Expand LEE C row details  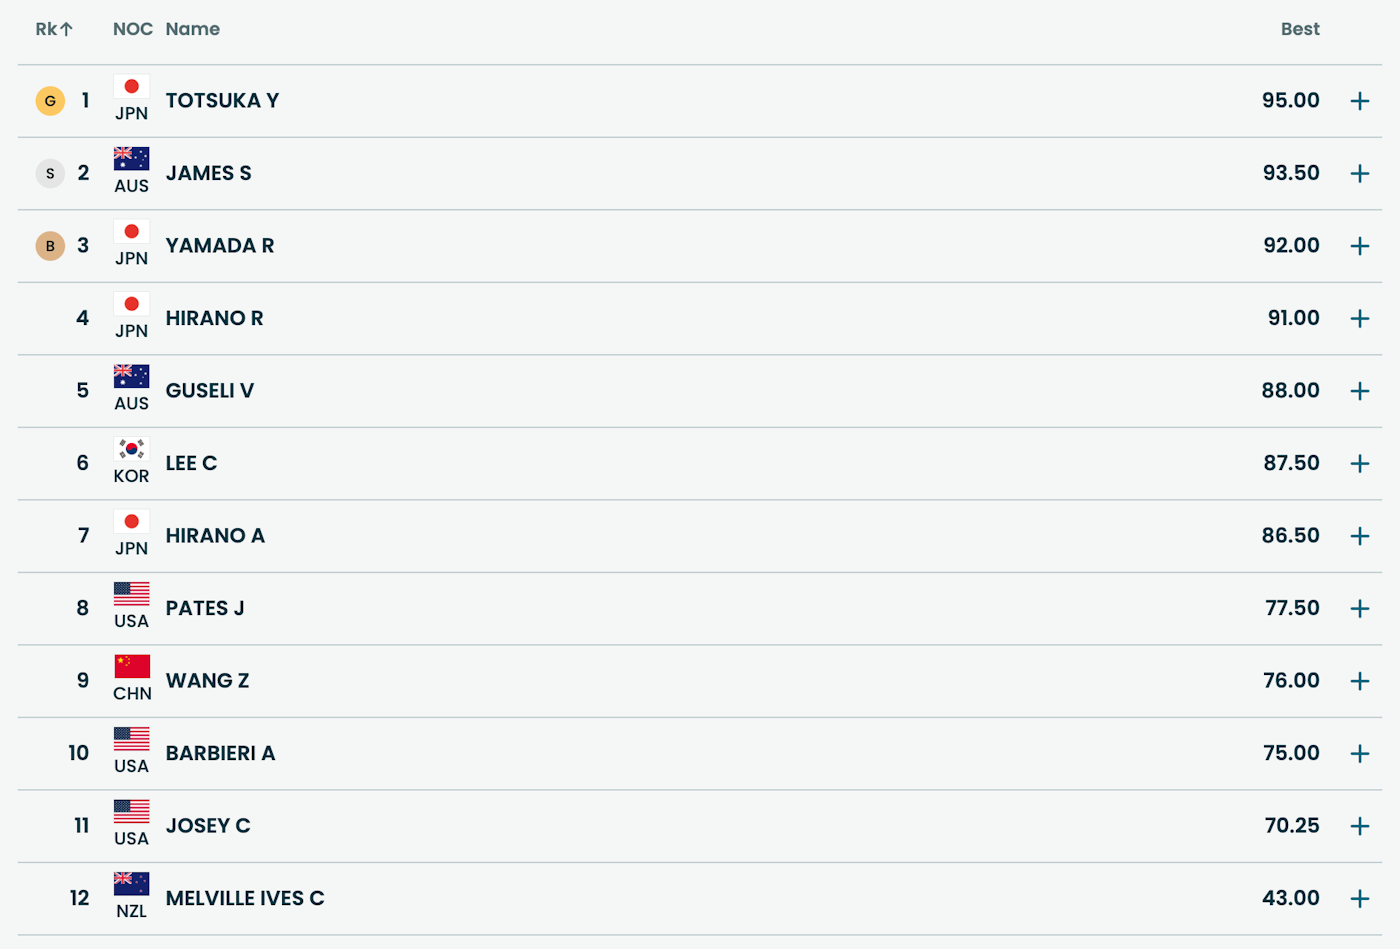click(1359, 464)
